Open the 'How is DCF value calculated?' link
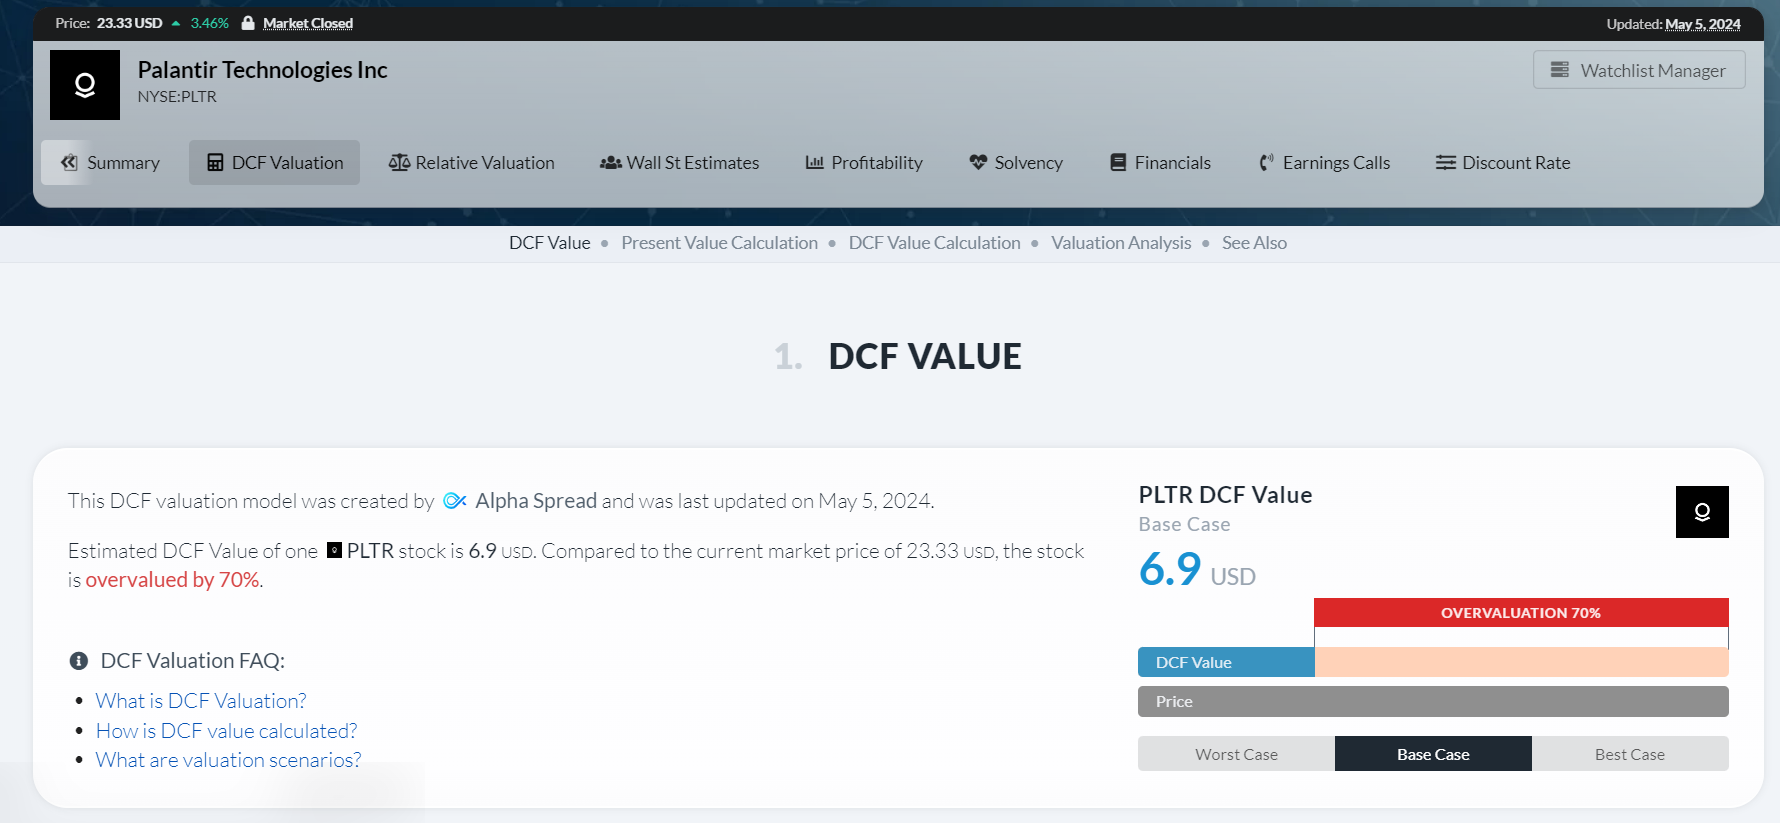Image resolution: width=1780 pixels, height=823 pixels. coord(226,731)
